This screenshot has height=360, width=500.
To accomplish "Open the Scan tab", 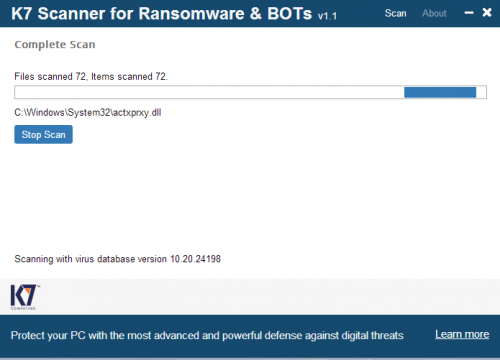I will point(395,13).
